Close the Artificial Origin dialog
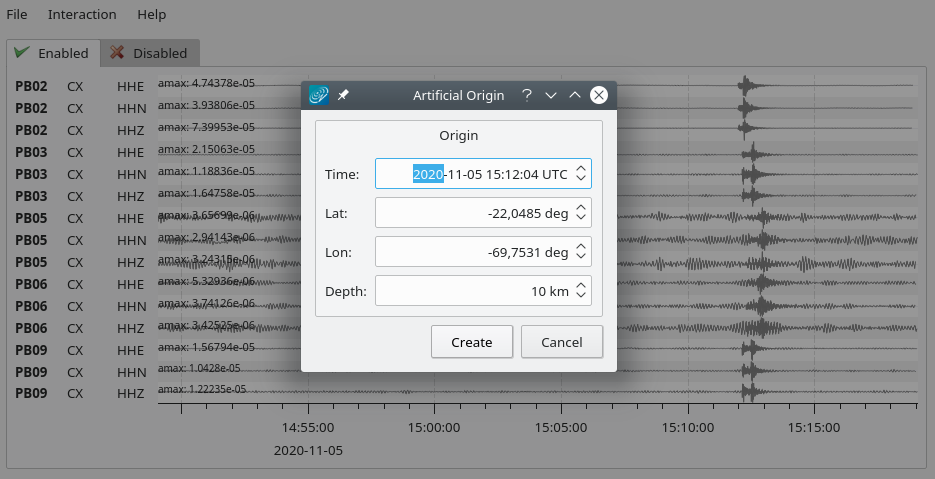 [599, 95]
